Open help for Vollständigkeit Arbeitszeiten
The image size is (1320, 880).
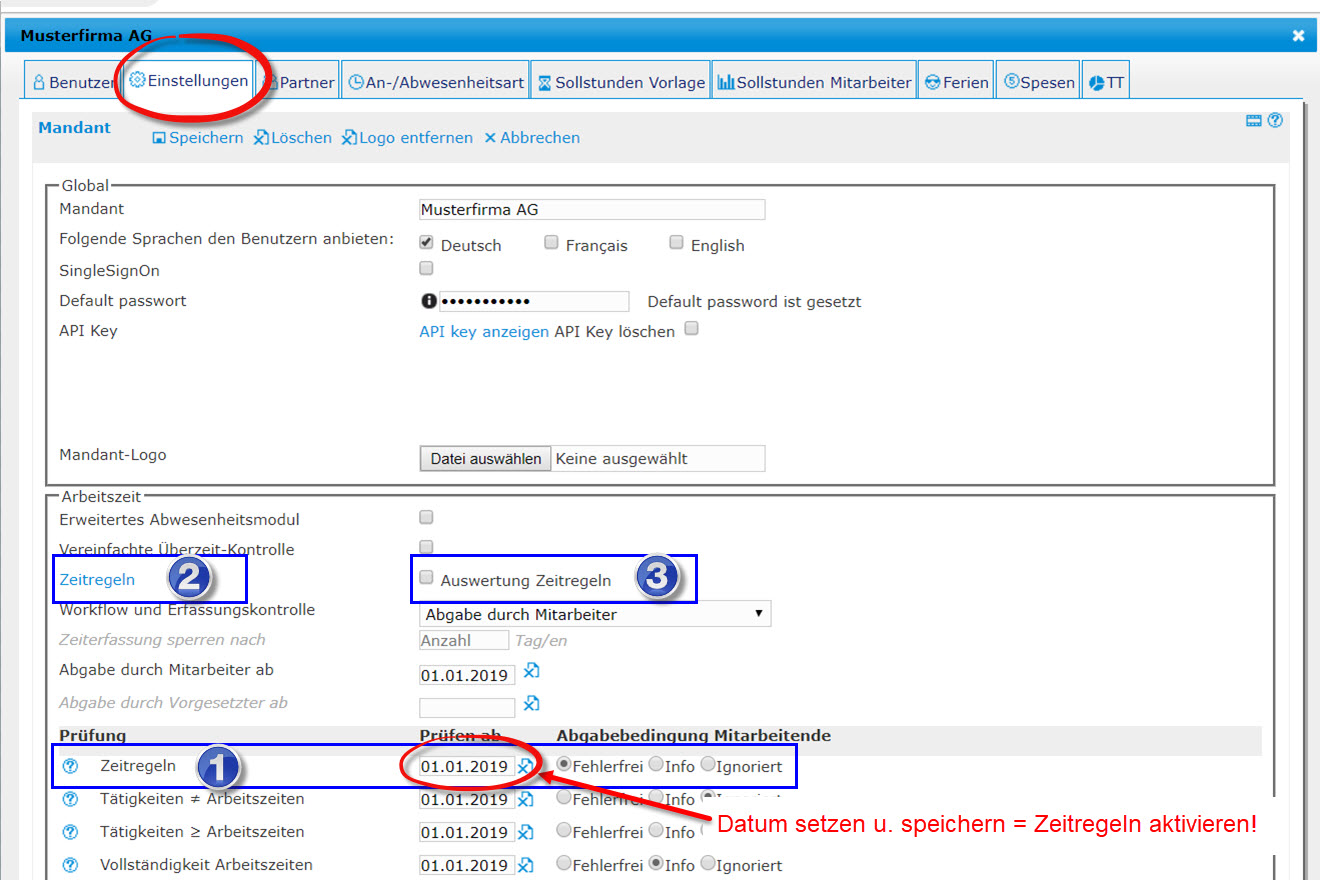pos(70,865)
